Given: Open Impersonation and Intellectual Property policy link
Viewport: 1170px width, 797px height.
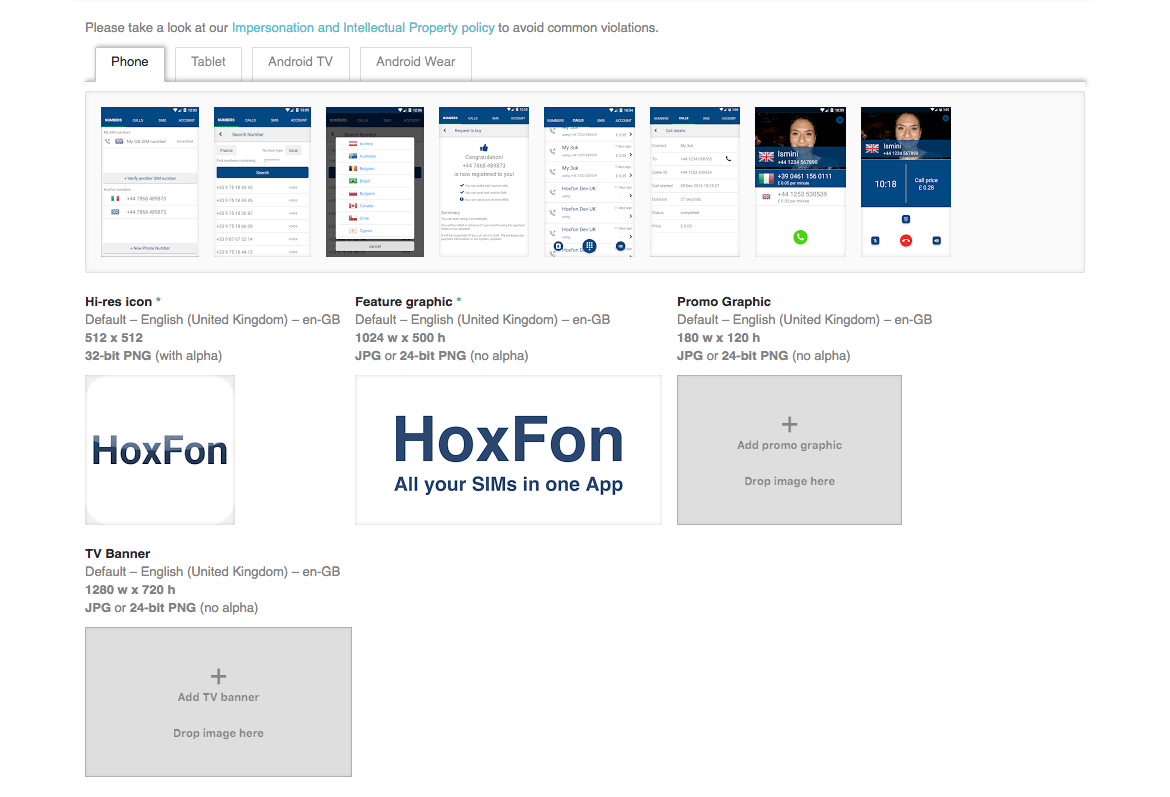Looking at the screenshot, I should 363,28.
